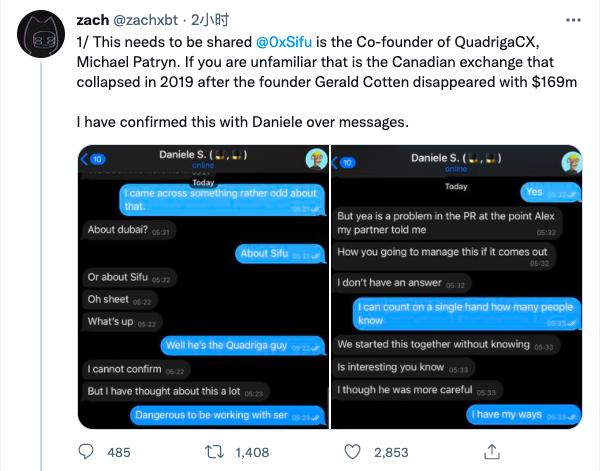Click the 485 replies count

point(118,452)
